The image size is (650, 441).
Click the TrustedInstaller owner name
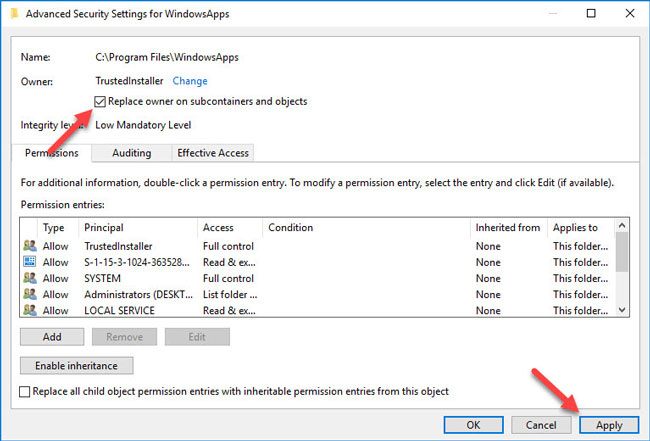click(129, 81)
